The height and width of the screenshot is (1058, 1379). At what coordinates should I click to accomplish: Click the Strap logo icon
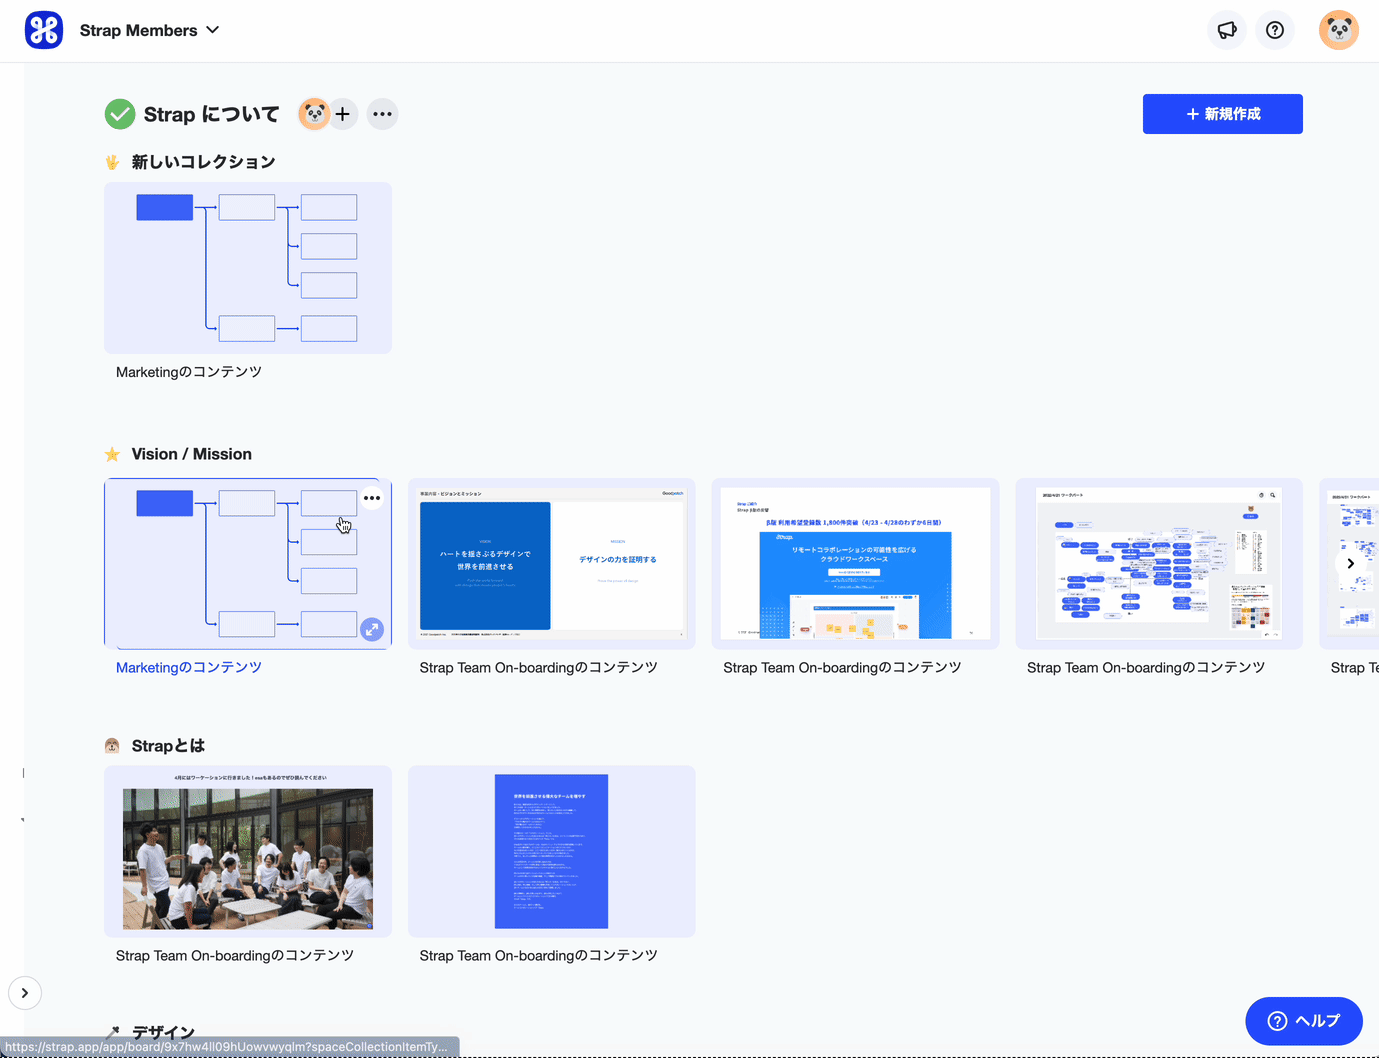tap(44, 30)
